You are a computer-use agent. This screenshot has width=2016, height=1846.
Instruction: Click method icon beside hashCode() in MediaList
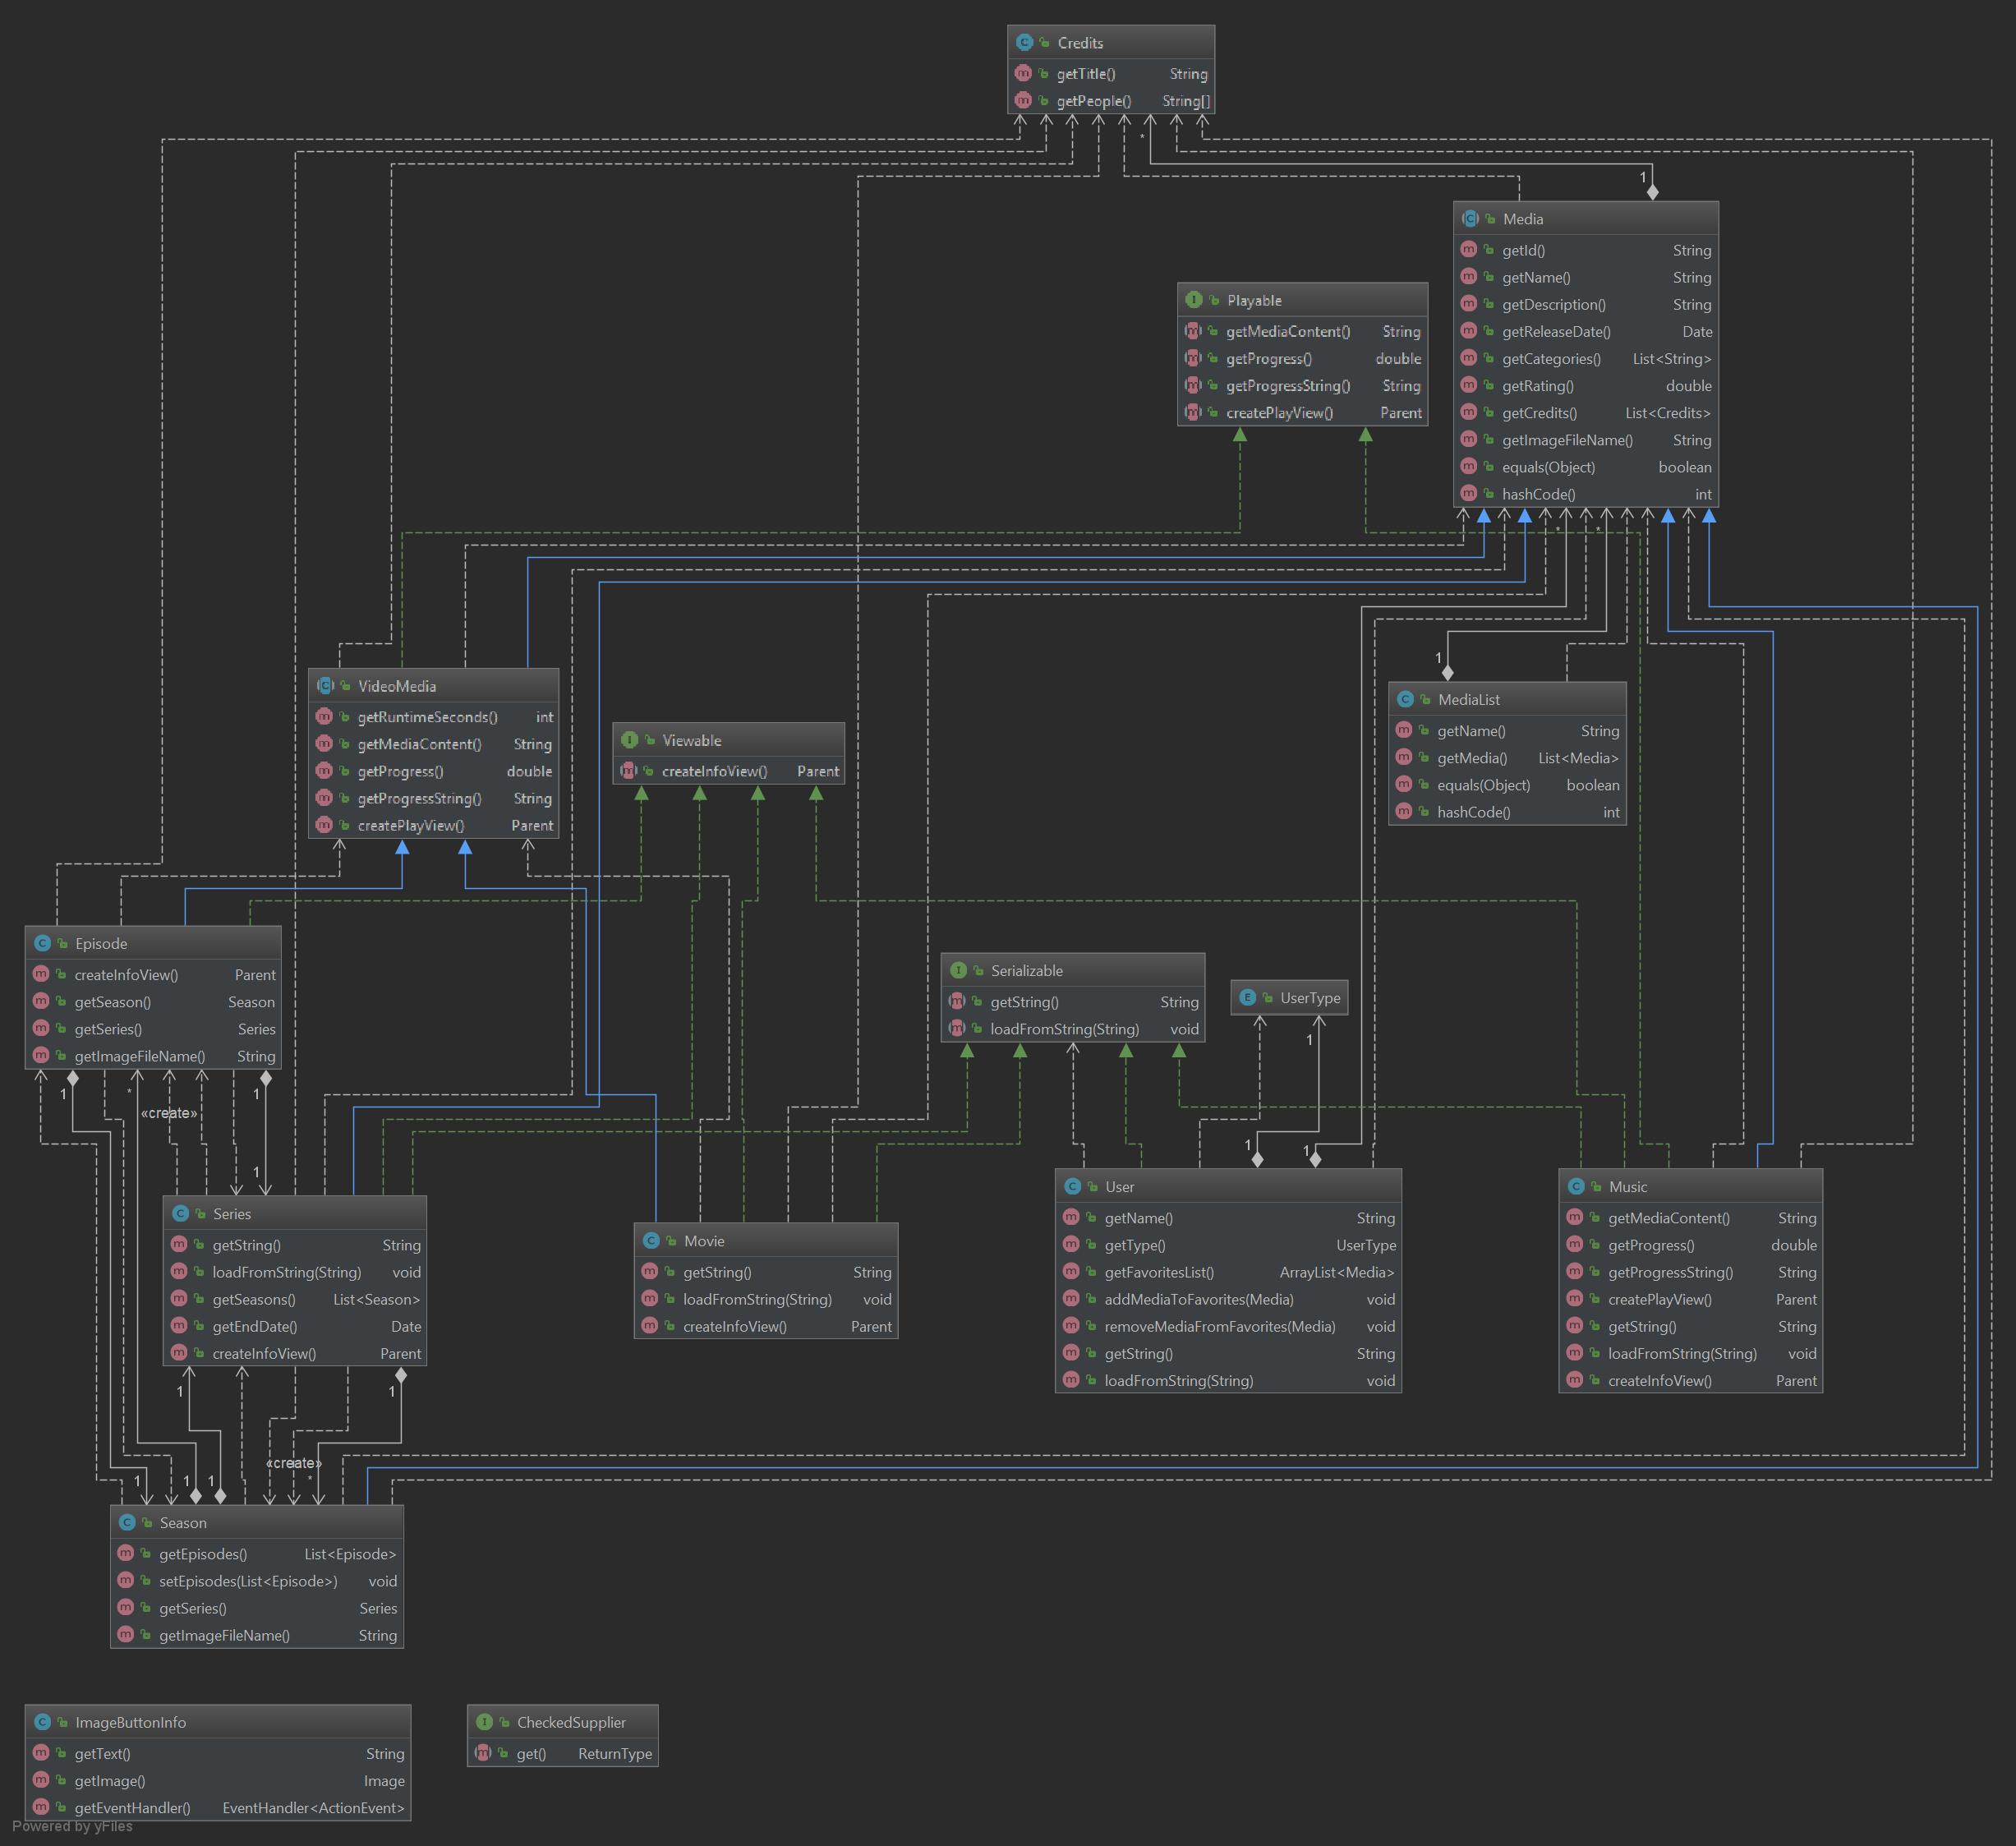[x=1404, y=811]
